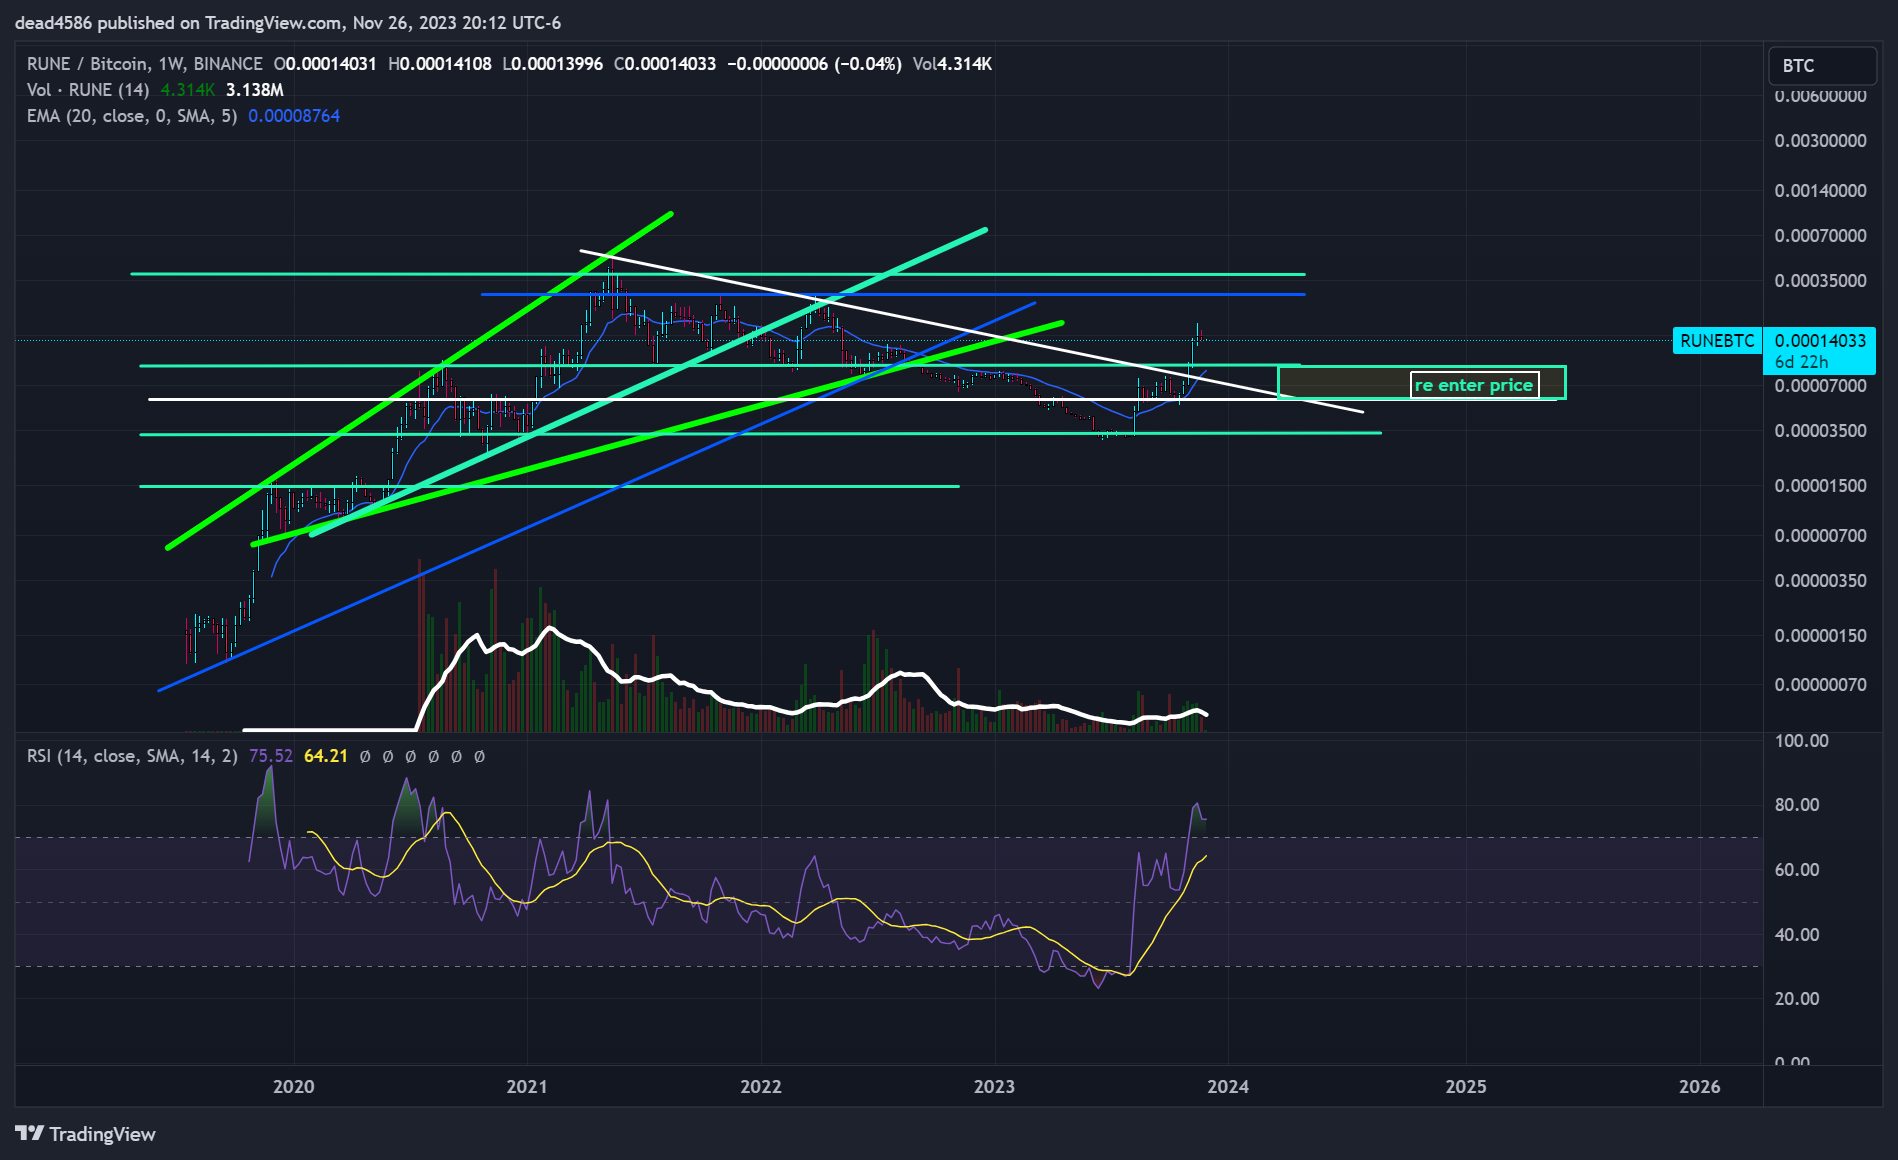Select the RUNE / Bitcoin, 1W, BINANCE legend title
Viewport: 1898px width, 1160px height.
[145, 64]
